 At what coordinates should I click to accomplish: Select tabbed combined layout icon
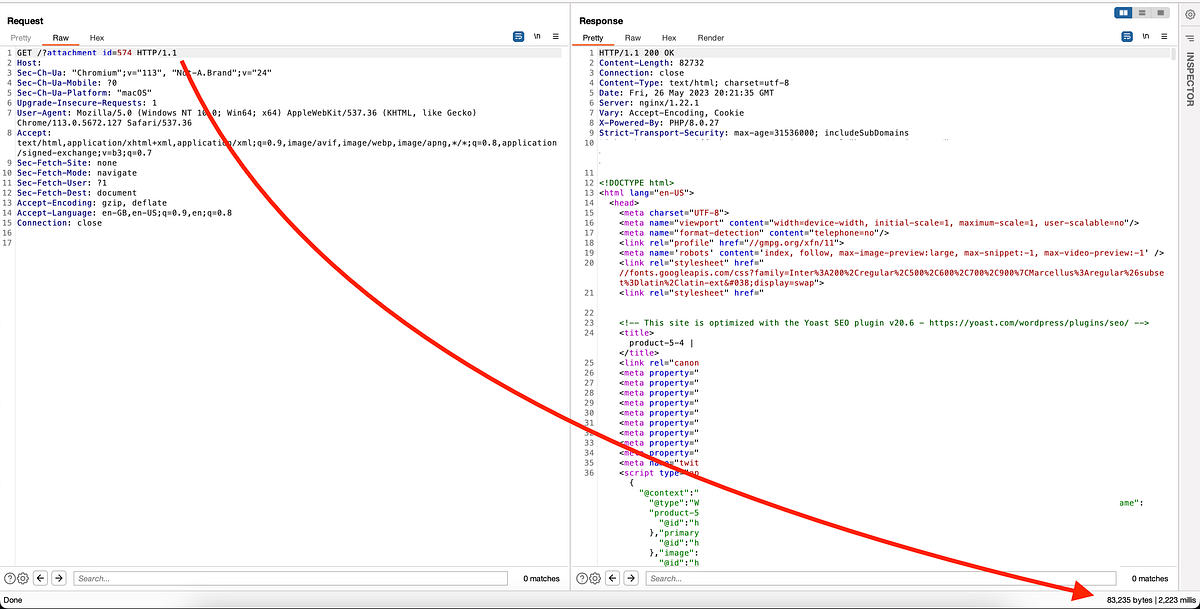tap(1161, 13)
